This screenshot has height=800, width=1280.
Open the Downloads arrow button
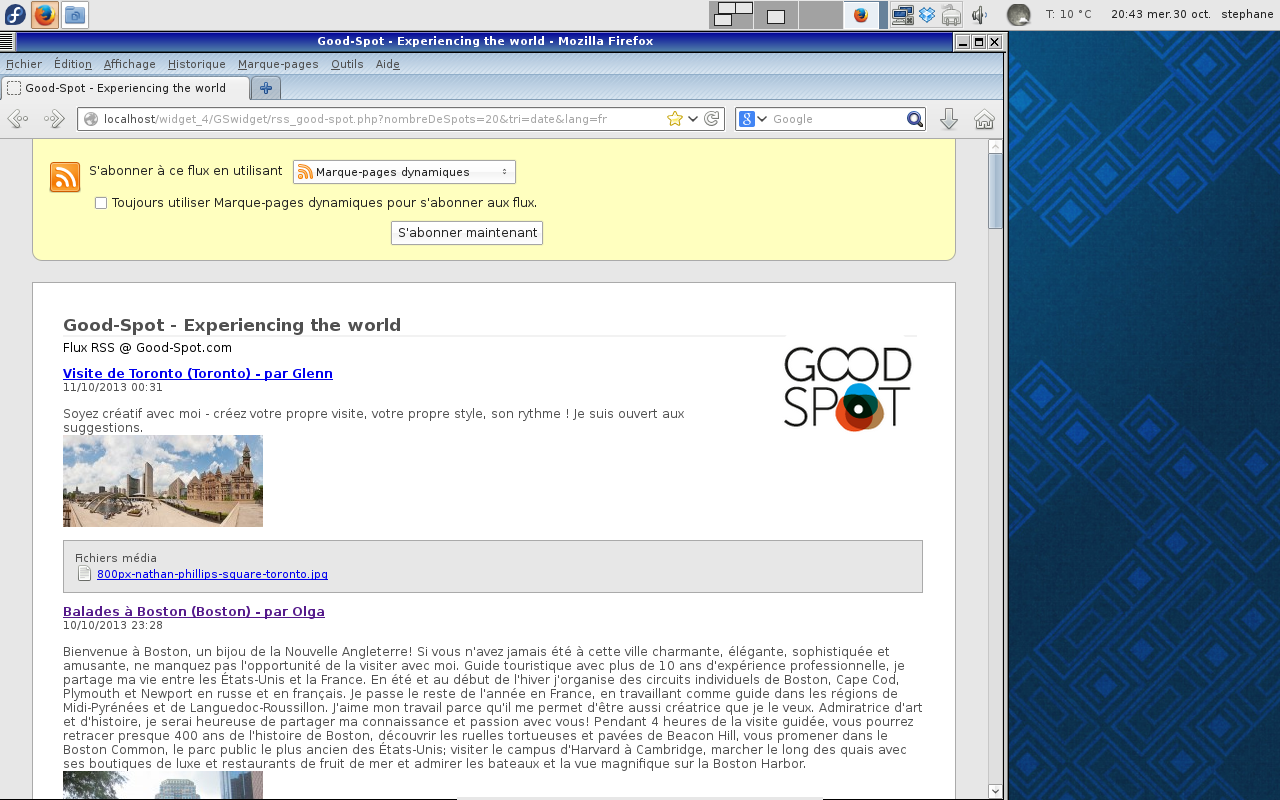949,119
